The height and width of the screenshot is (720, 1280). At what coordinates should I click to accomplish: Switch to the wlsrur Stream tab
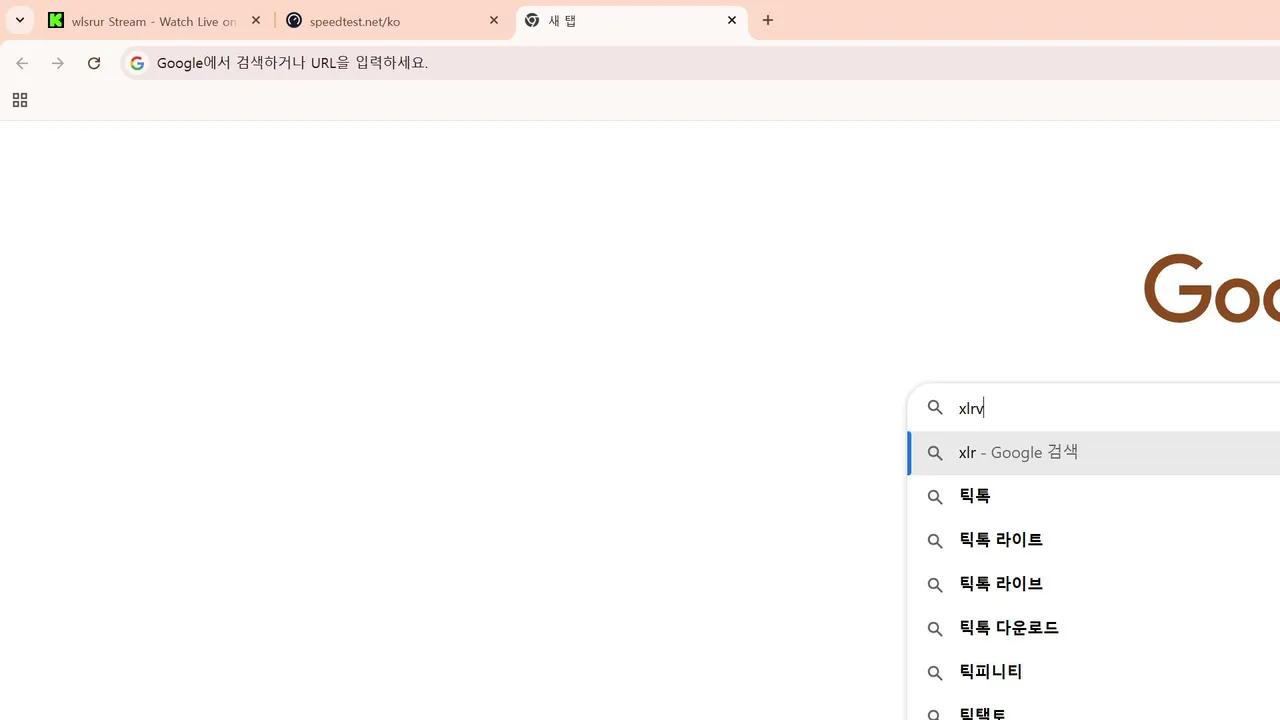tap(155, 21)
